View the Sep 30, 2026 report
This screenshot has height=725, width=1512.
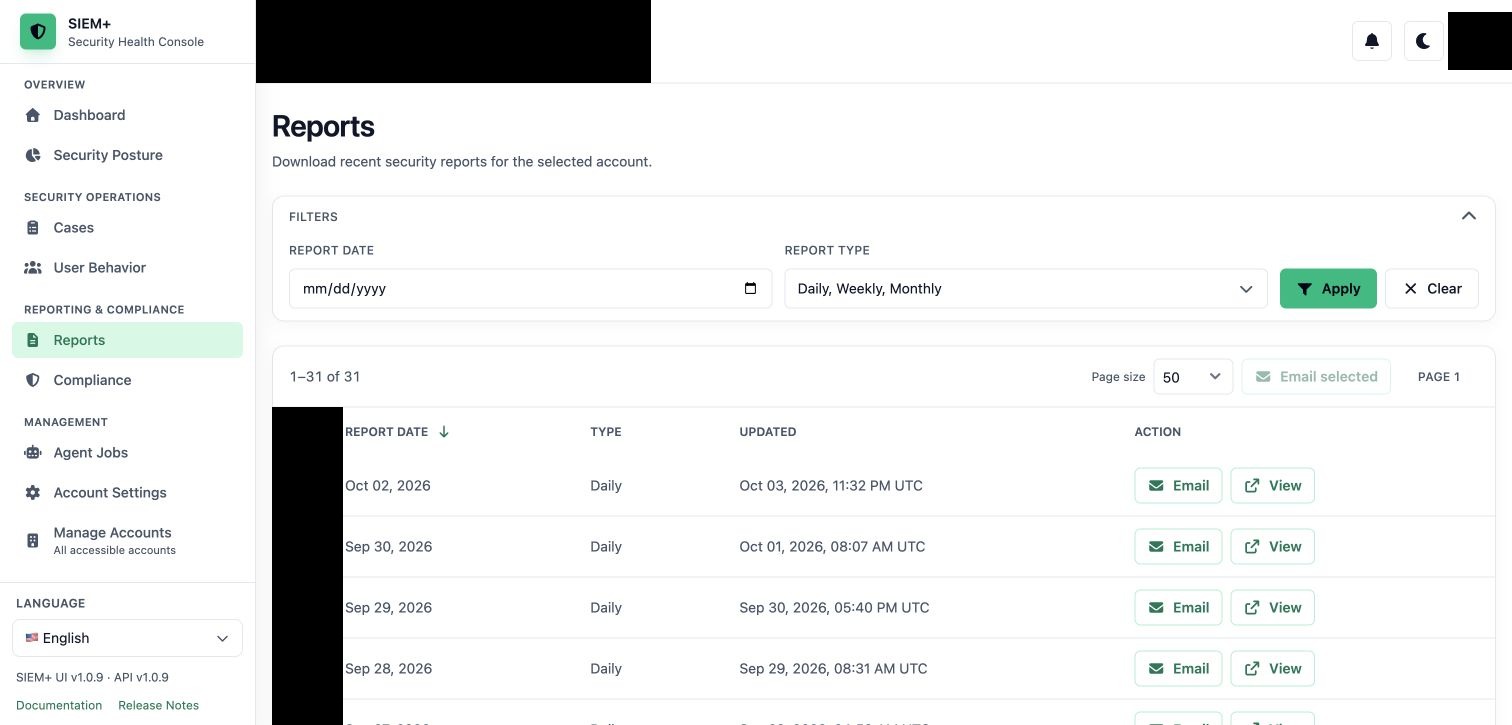click(x=1272, y=547)
